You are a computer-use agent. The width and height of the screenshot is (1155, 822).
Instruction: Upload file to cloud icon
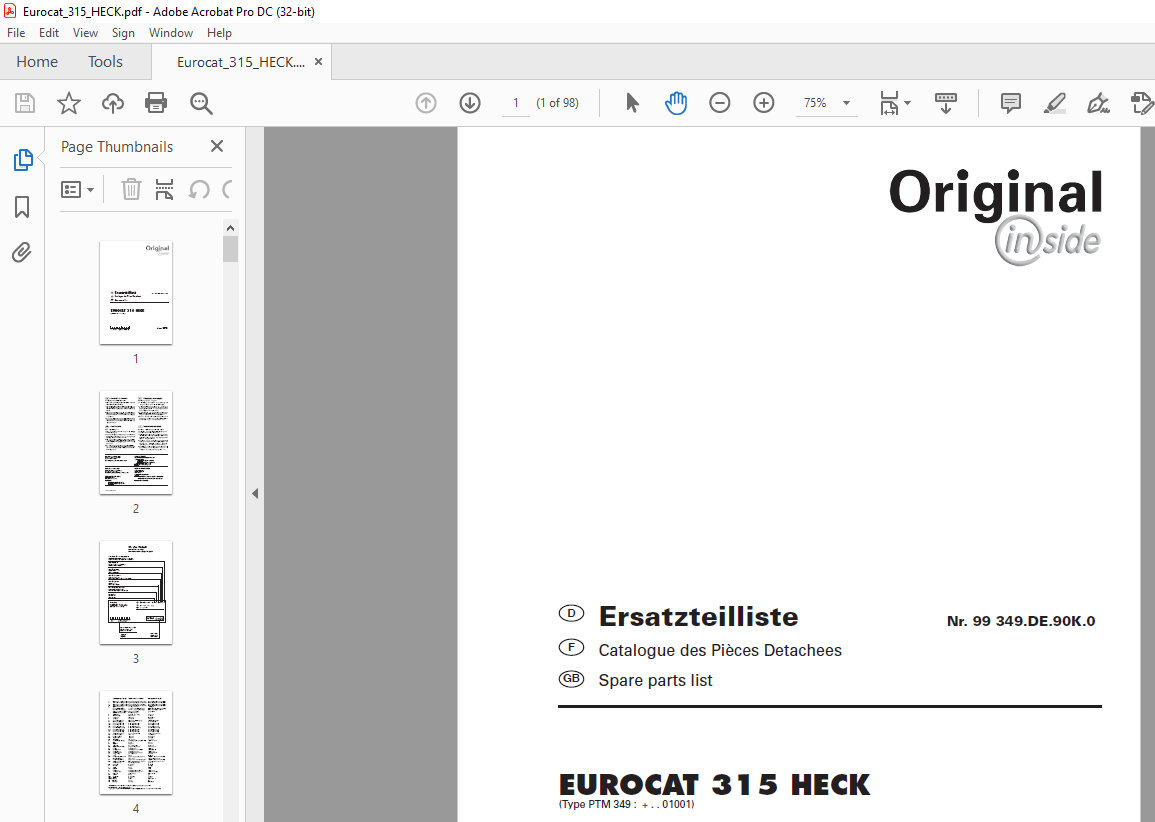point(113,103)
